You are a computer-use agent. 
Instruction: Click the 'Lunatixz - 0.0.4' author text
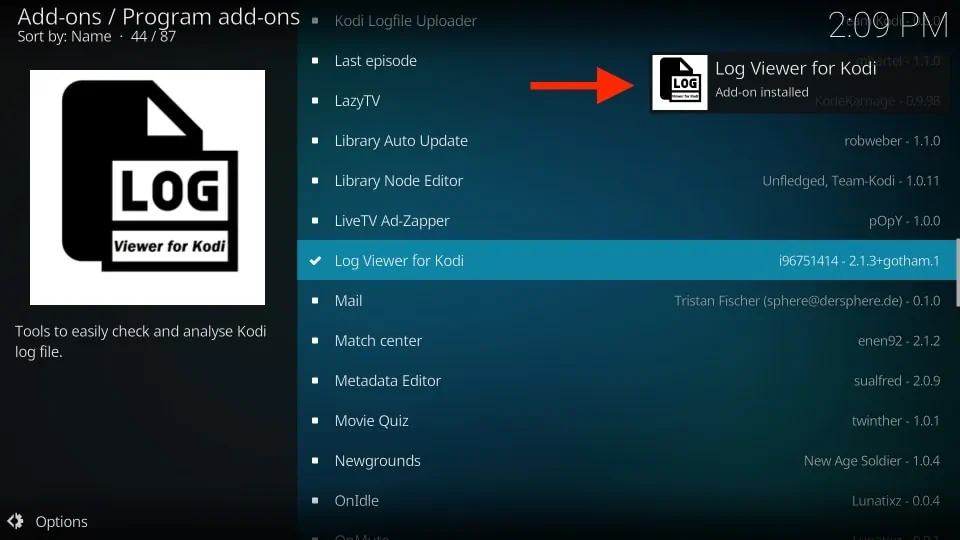pyautogui.click(x=896, y=501)
